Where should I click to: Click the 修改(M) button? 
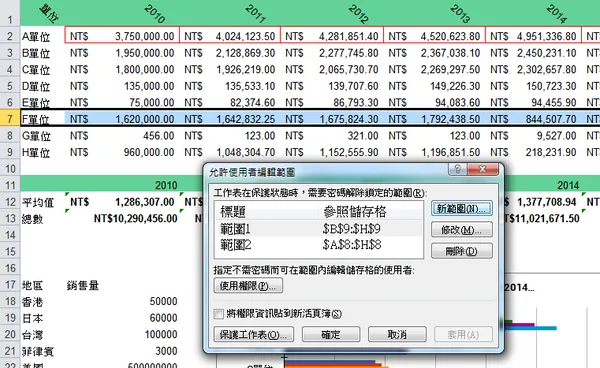pyautogui.click(x=461, y=230)
